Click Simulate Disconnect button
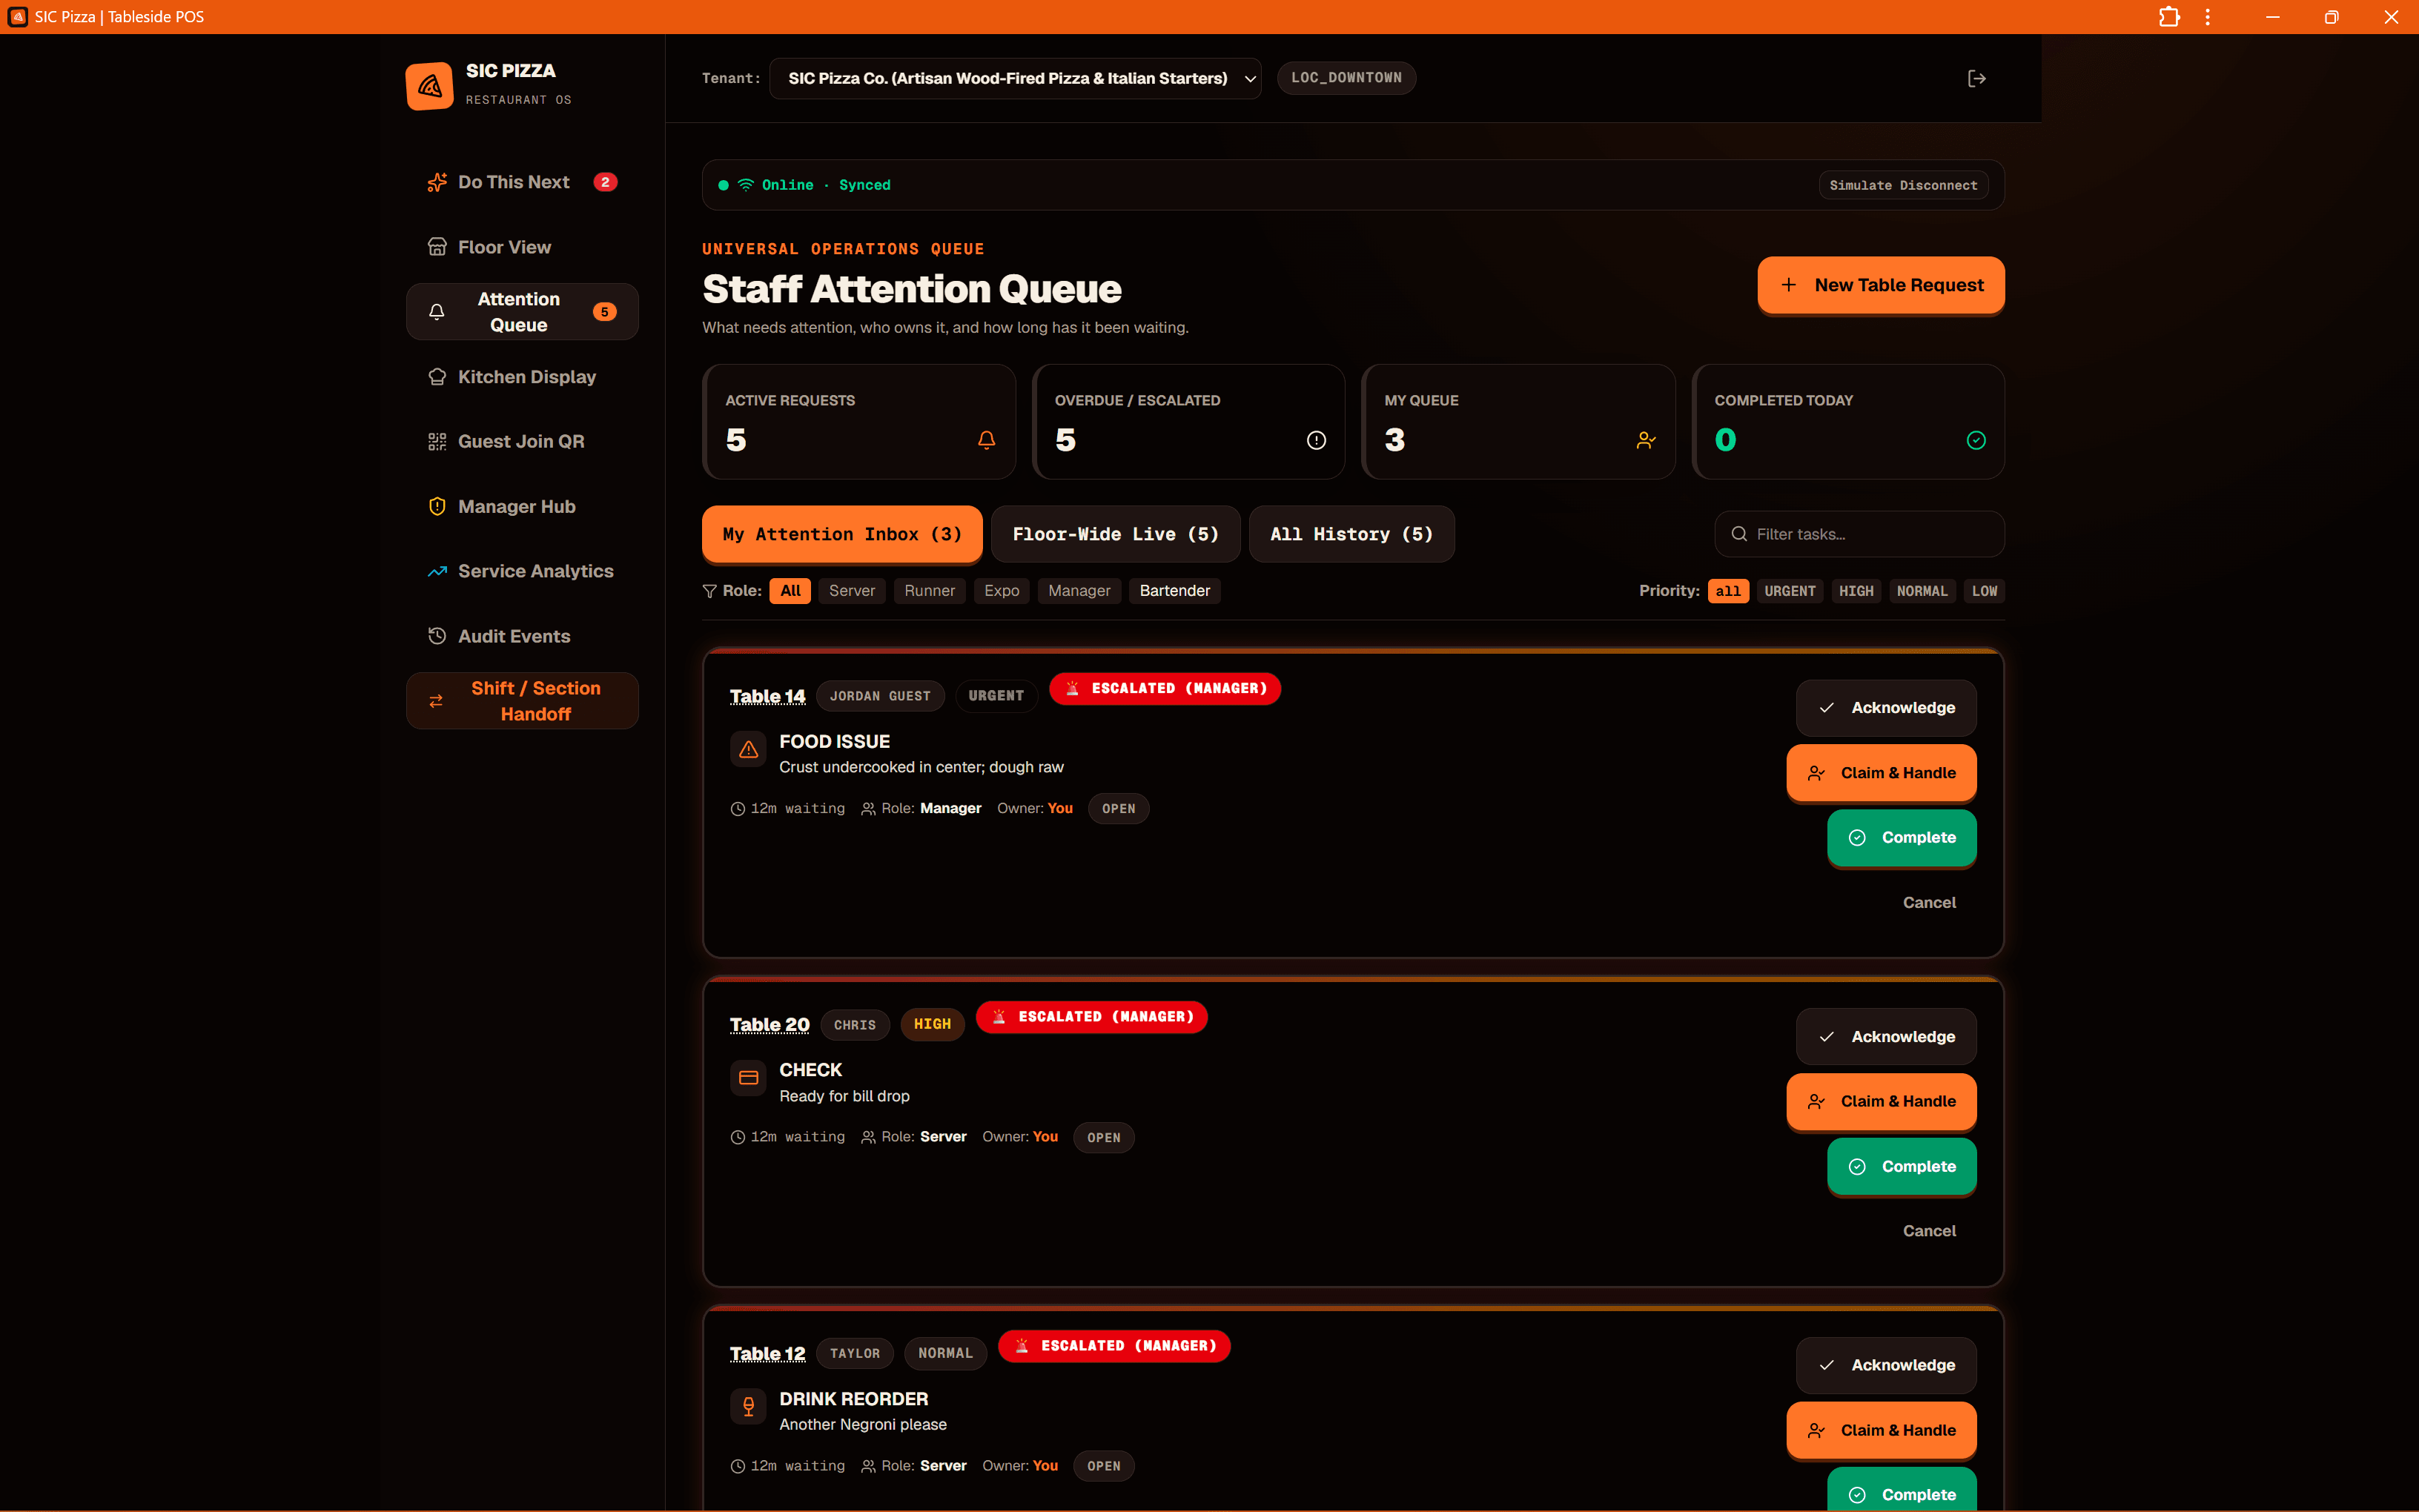 [x=1903, y=185]
